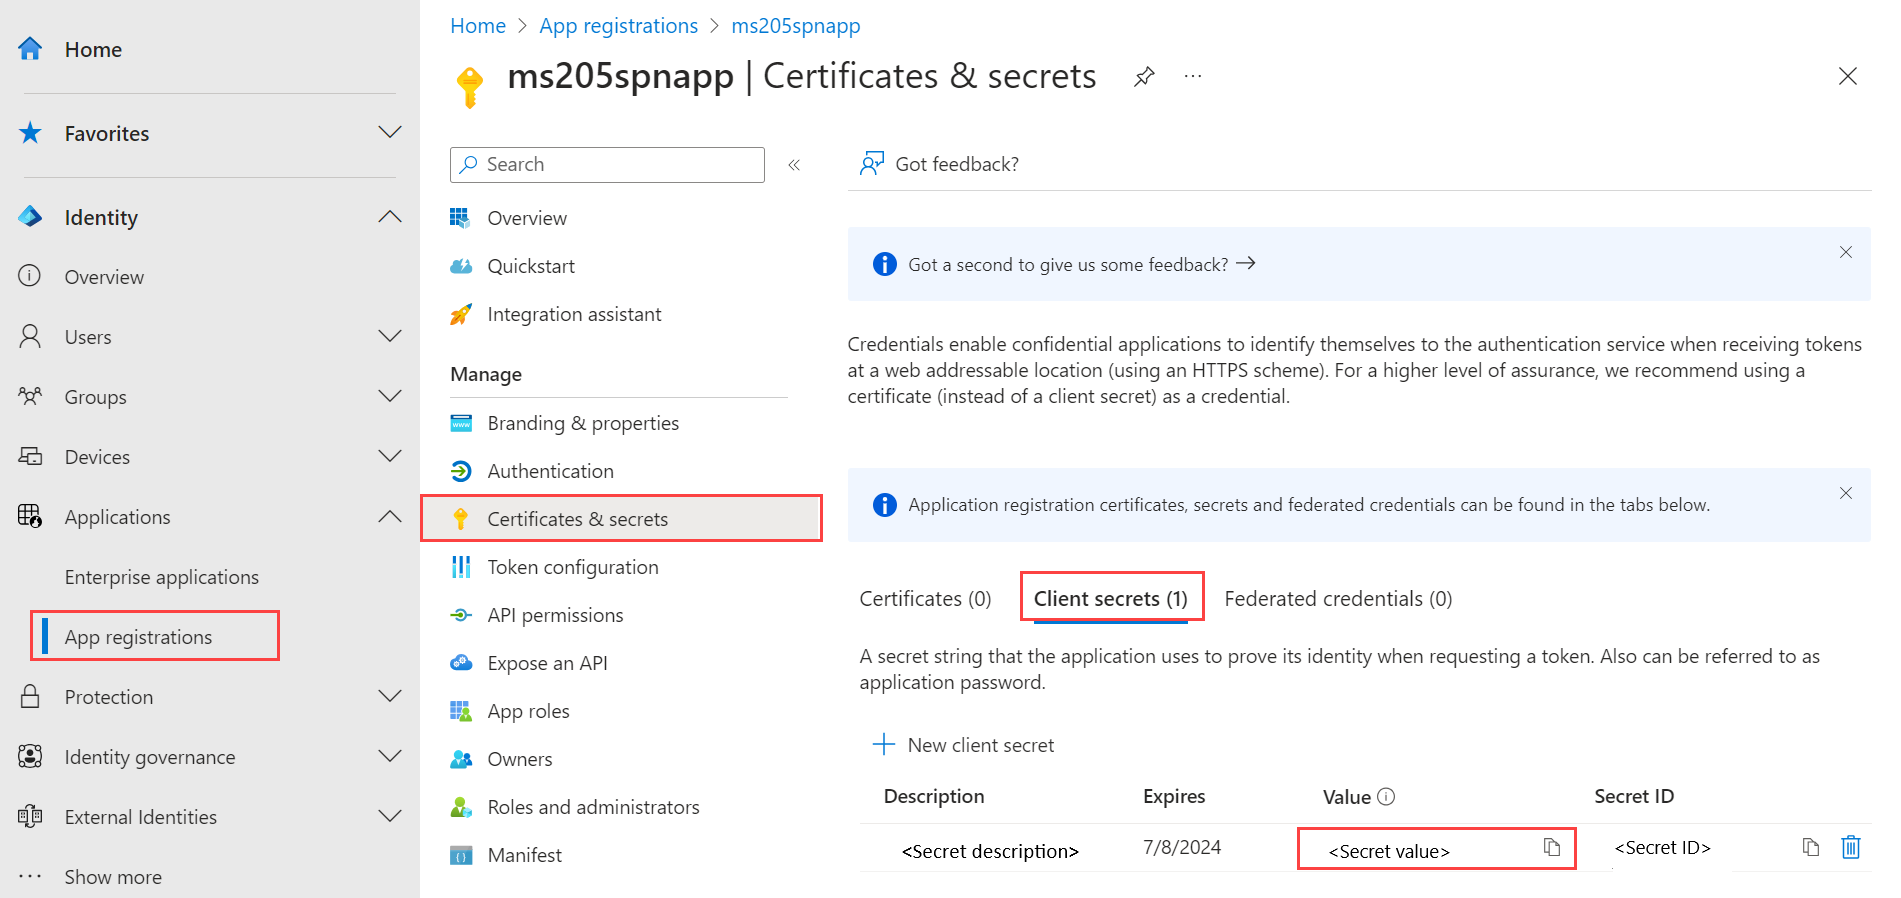Open the more options ellipsis menu

point(1193,77)
